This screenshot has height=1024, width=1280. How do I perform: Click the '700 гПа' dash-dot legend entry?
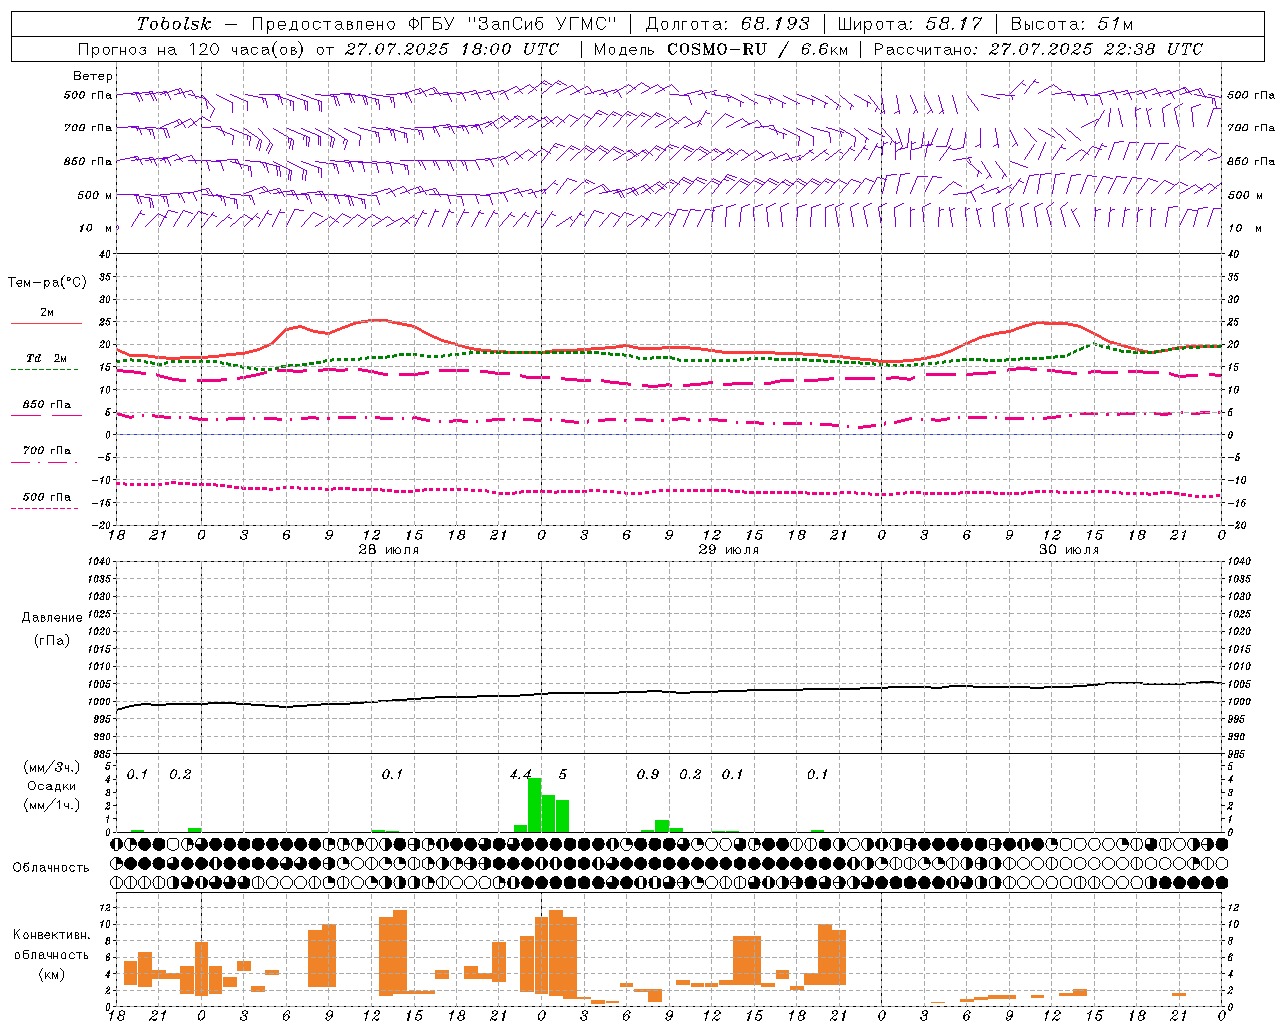tap(47, 450)
